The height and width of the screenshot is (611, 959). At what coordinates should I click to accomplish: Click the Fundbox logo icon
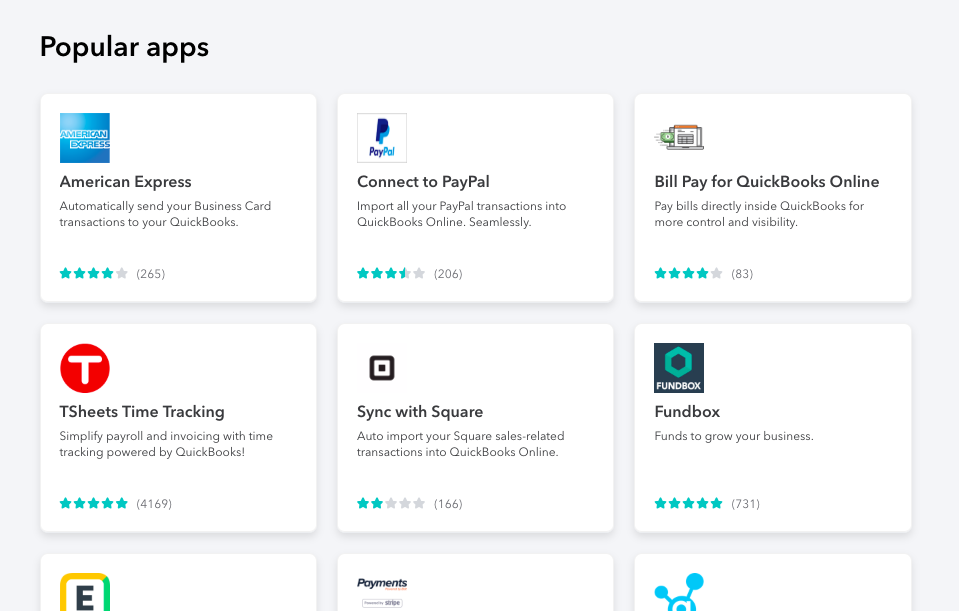click(679, 368)
